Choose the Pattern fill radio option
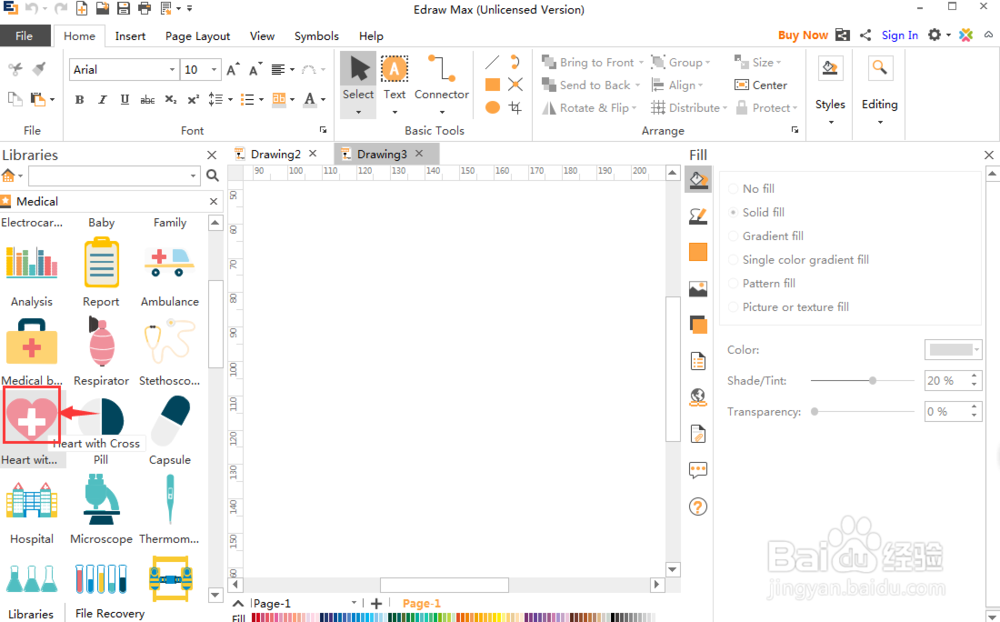This screenshot has width=1000, height=622. point(733,283)
